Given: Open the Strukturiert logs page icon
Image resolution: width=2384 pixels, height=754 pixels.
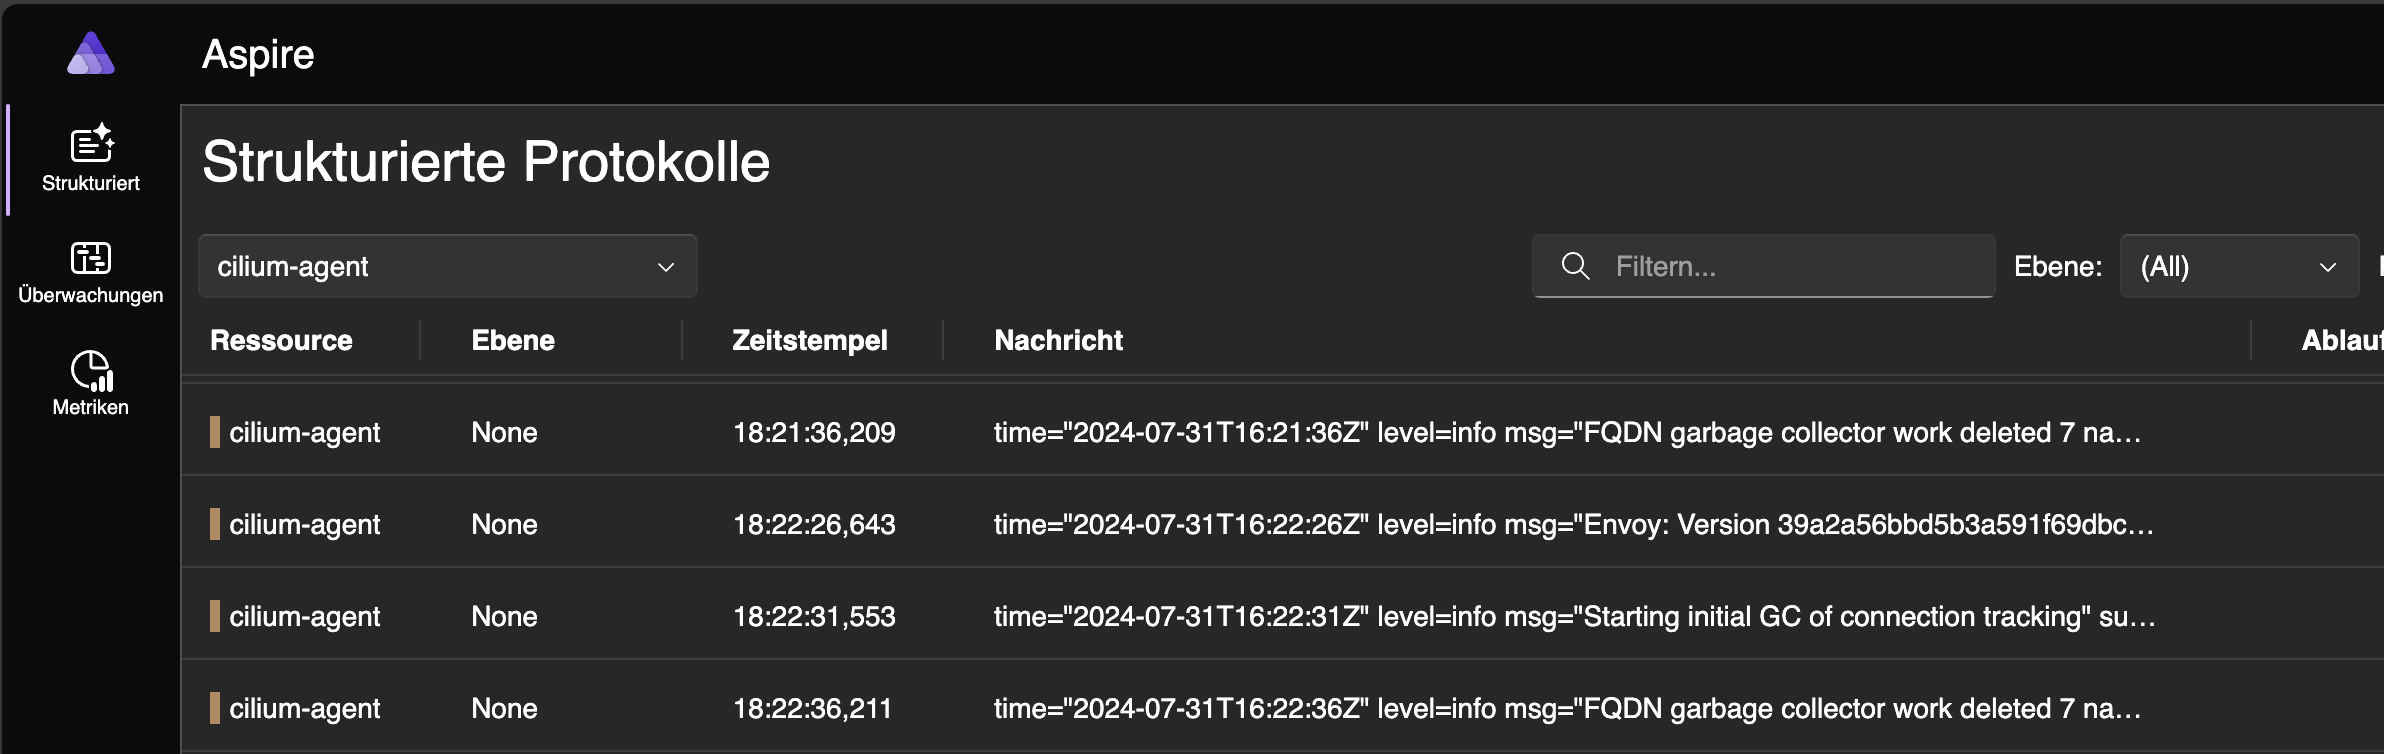Looking at the screenshot, I should click(x=91, y=145).
